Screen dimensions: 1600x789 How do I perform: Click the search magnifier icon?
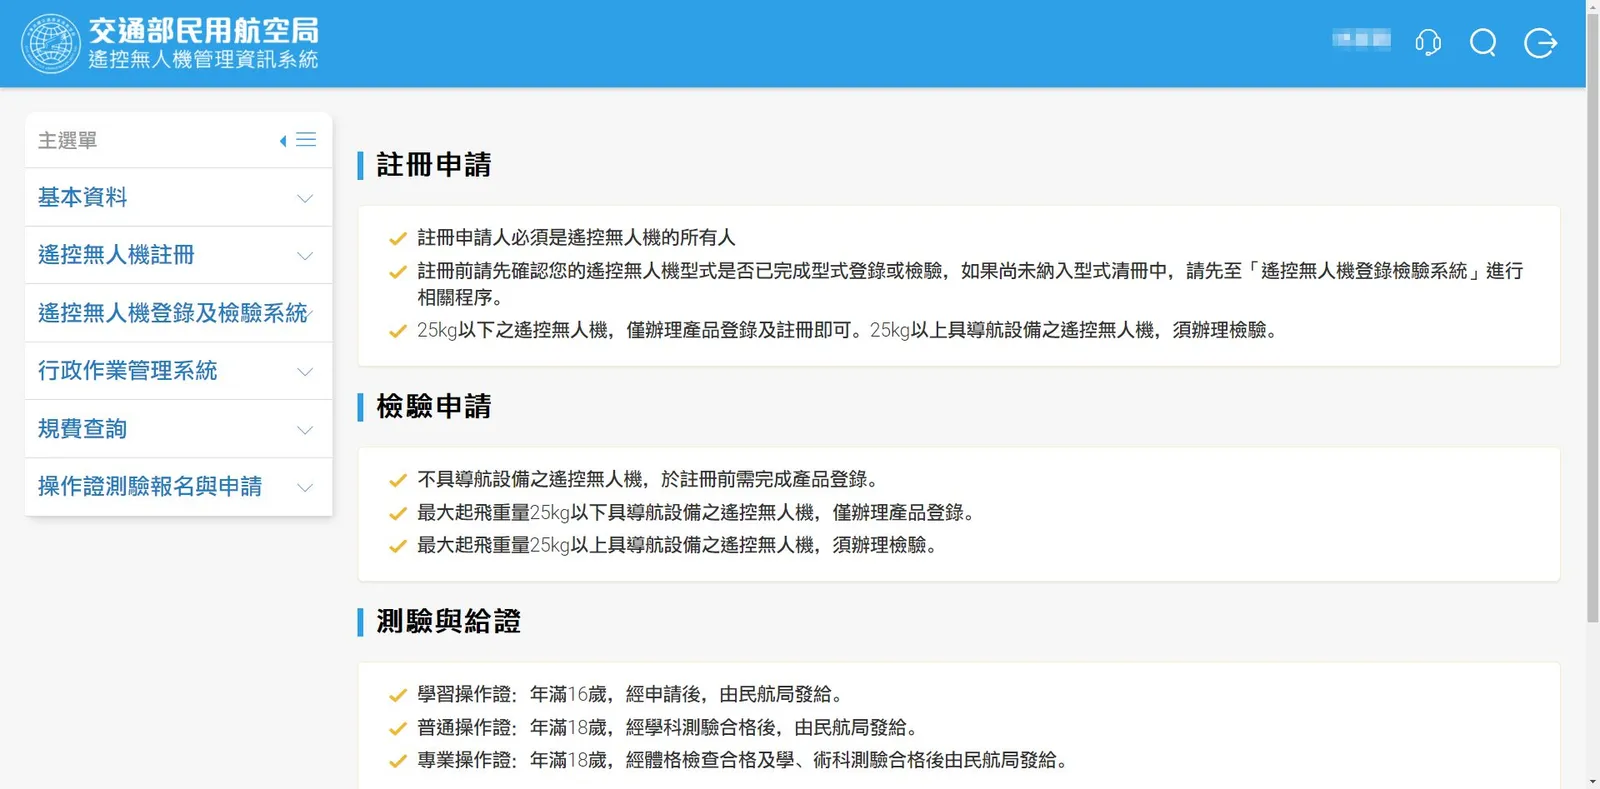[x=1483, y=43]
